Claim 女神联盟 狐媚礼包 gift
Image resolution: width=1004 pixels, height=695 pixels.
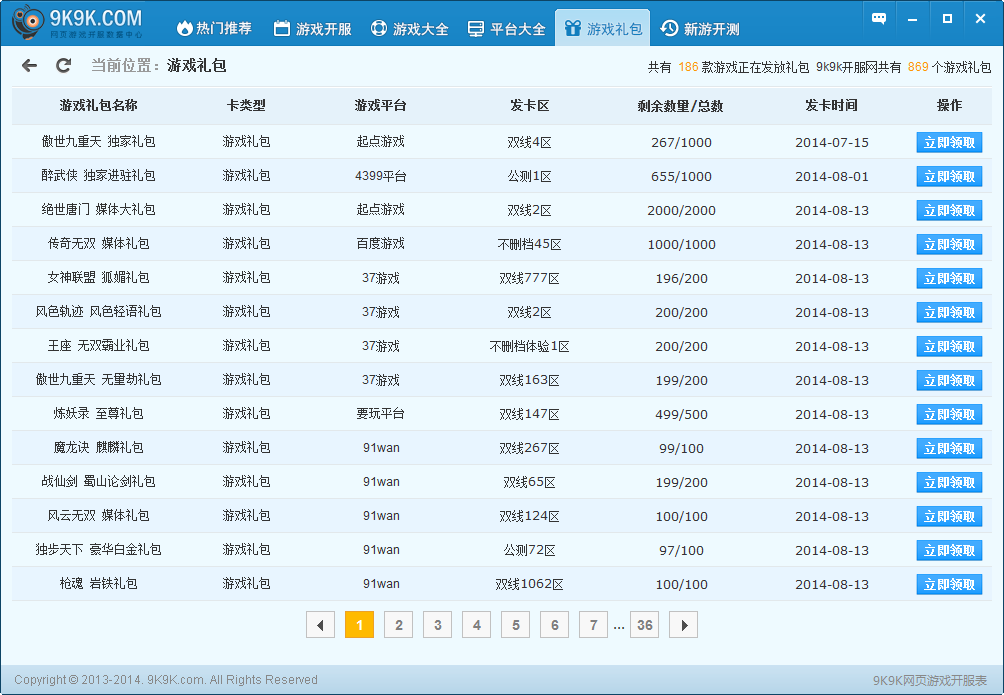coord(949,278)
